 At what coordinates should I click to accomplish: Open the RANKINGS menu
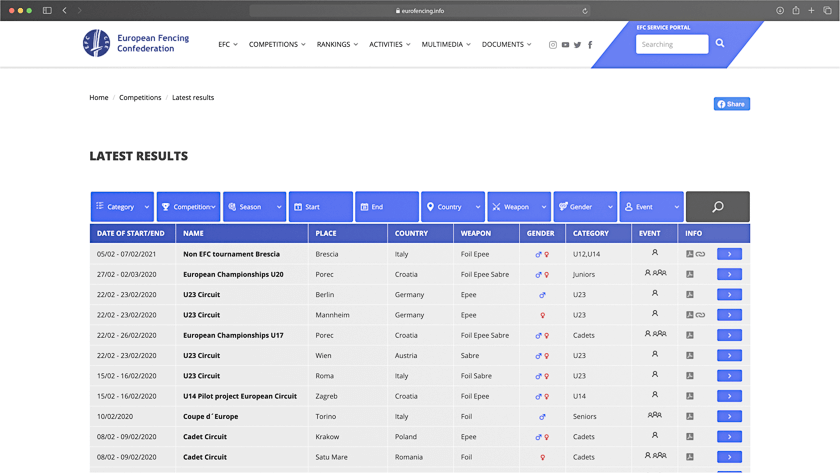[x=337, y=45]
